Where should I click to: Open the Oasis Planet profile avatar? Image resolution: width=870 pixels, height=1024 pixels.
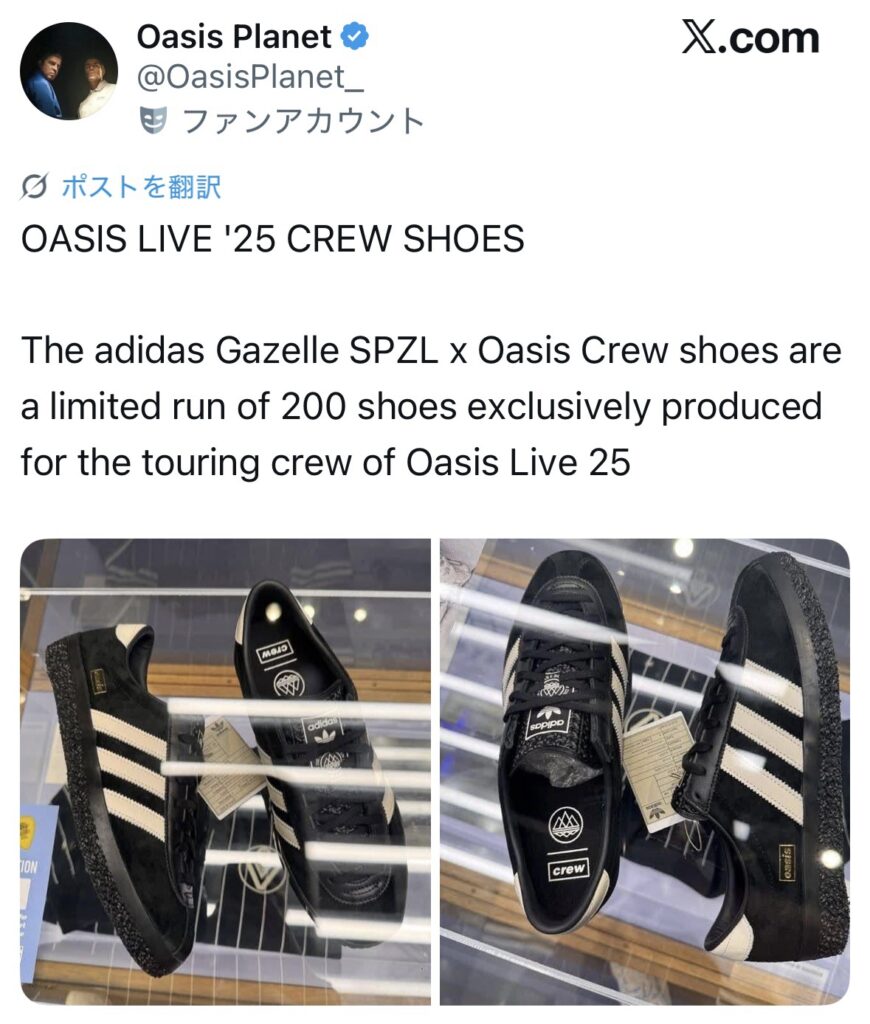click(x=69, y=71)
